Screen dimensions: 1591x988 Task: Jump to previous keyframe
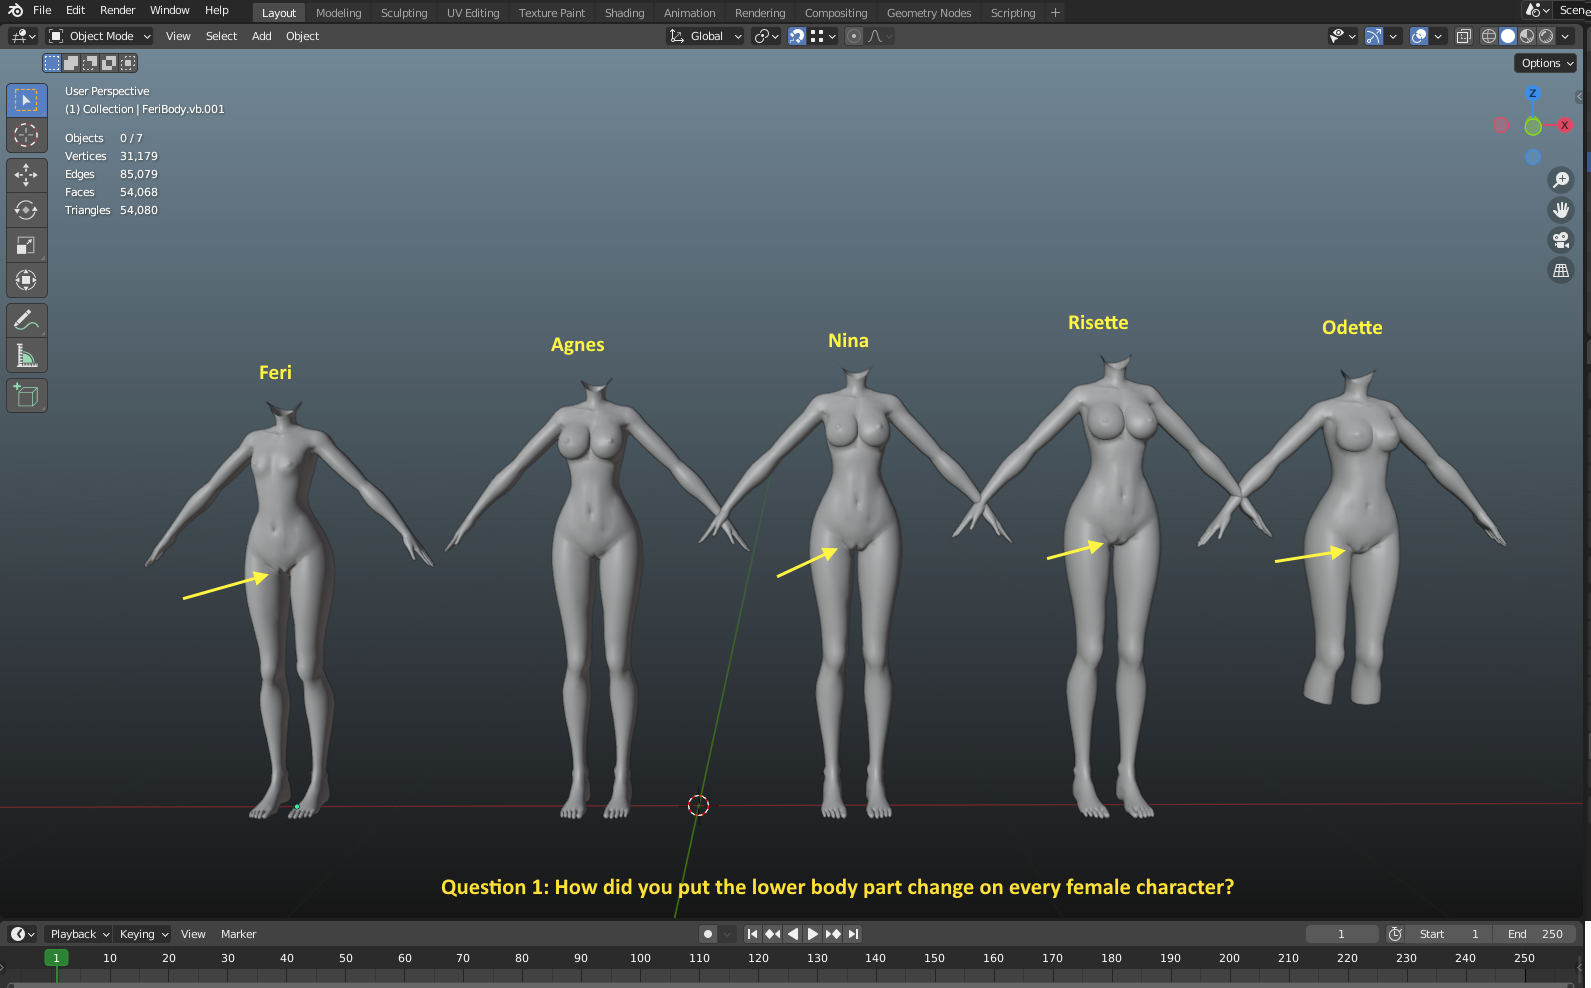pos(773,934)
